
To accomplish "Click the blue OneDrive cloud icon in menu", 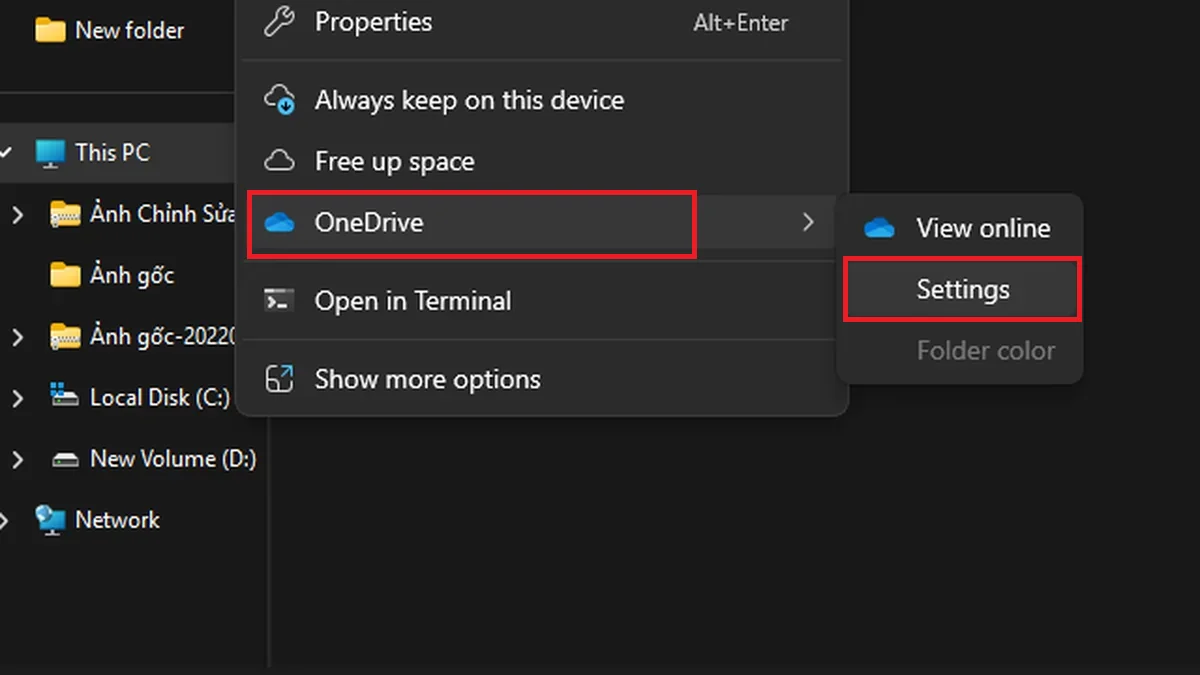I will (279, 223).
